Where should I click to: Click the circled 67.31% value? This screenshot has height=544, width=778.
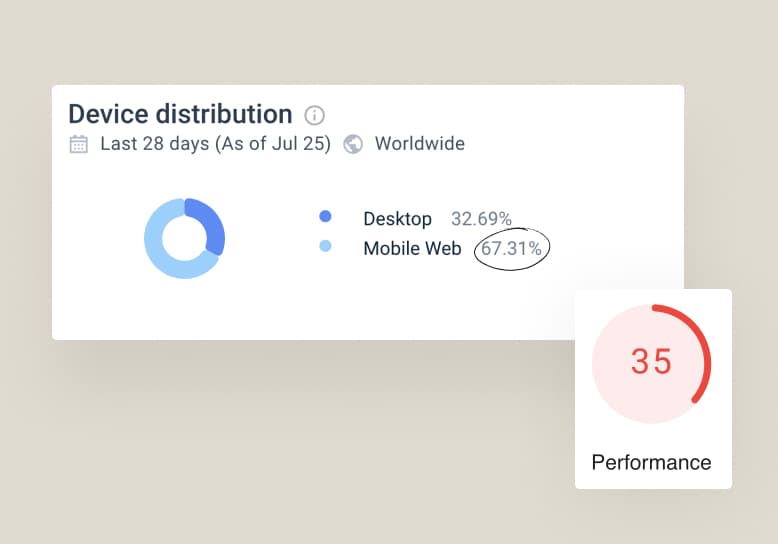tap(511, 248)
